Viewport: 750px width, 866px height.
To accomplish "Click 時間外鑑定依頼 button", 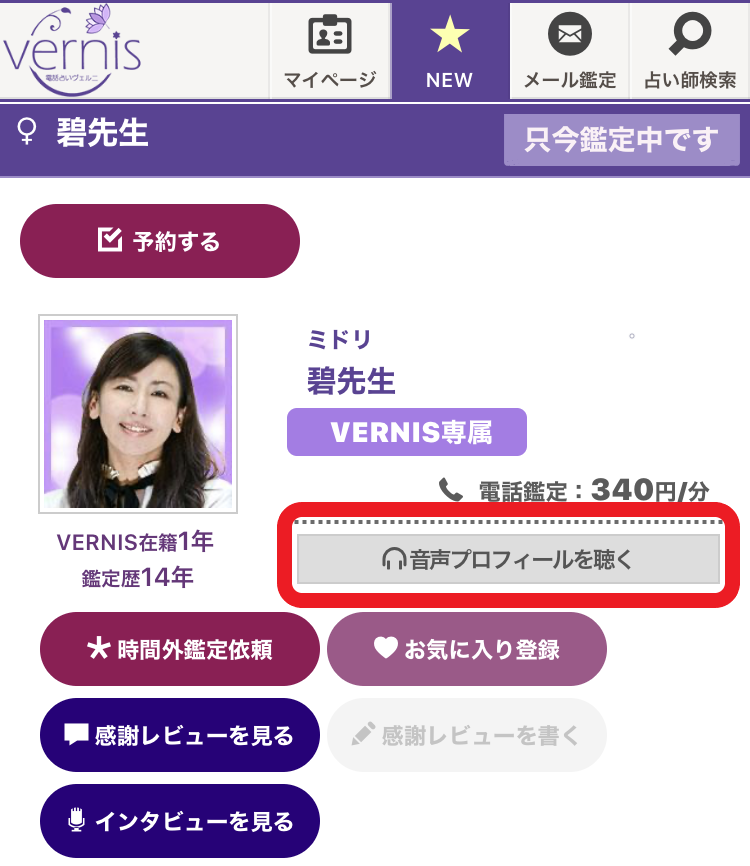I will pos(180,649).
